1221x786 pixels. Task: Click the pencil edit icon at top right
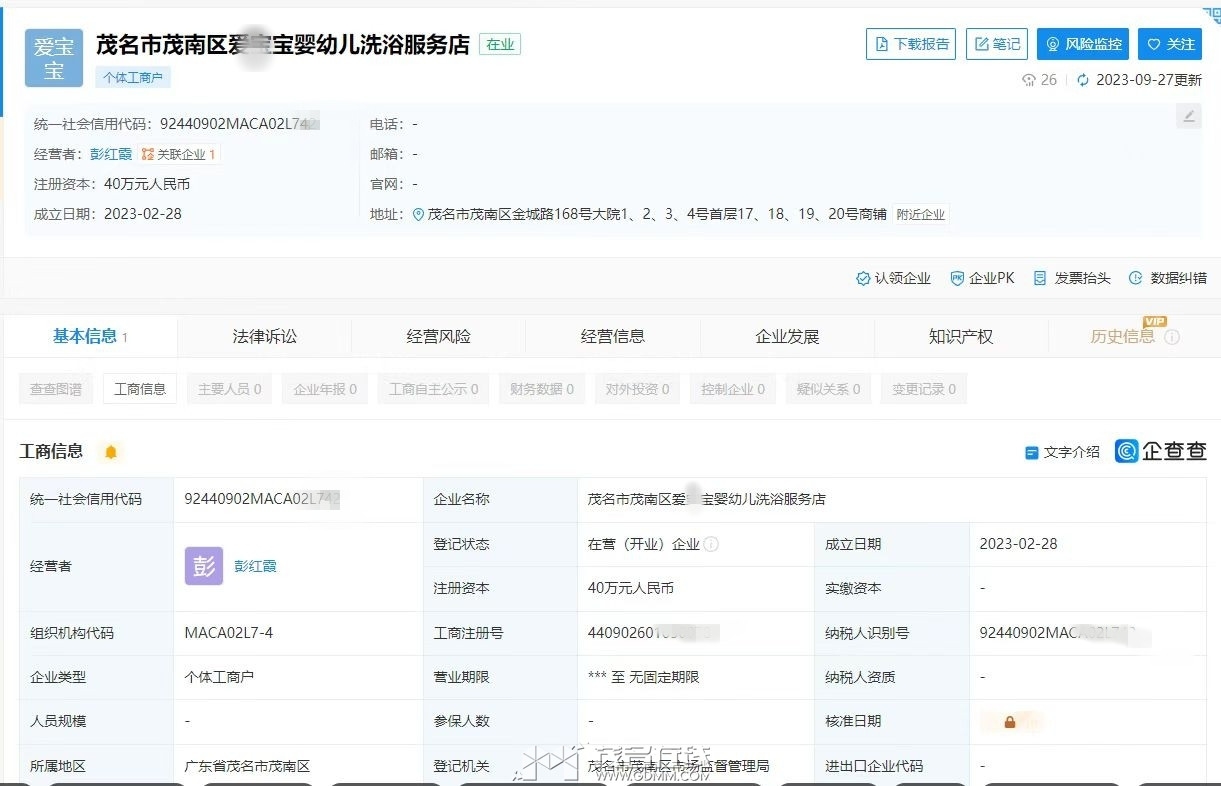[x=1189, y=116]
